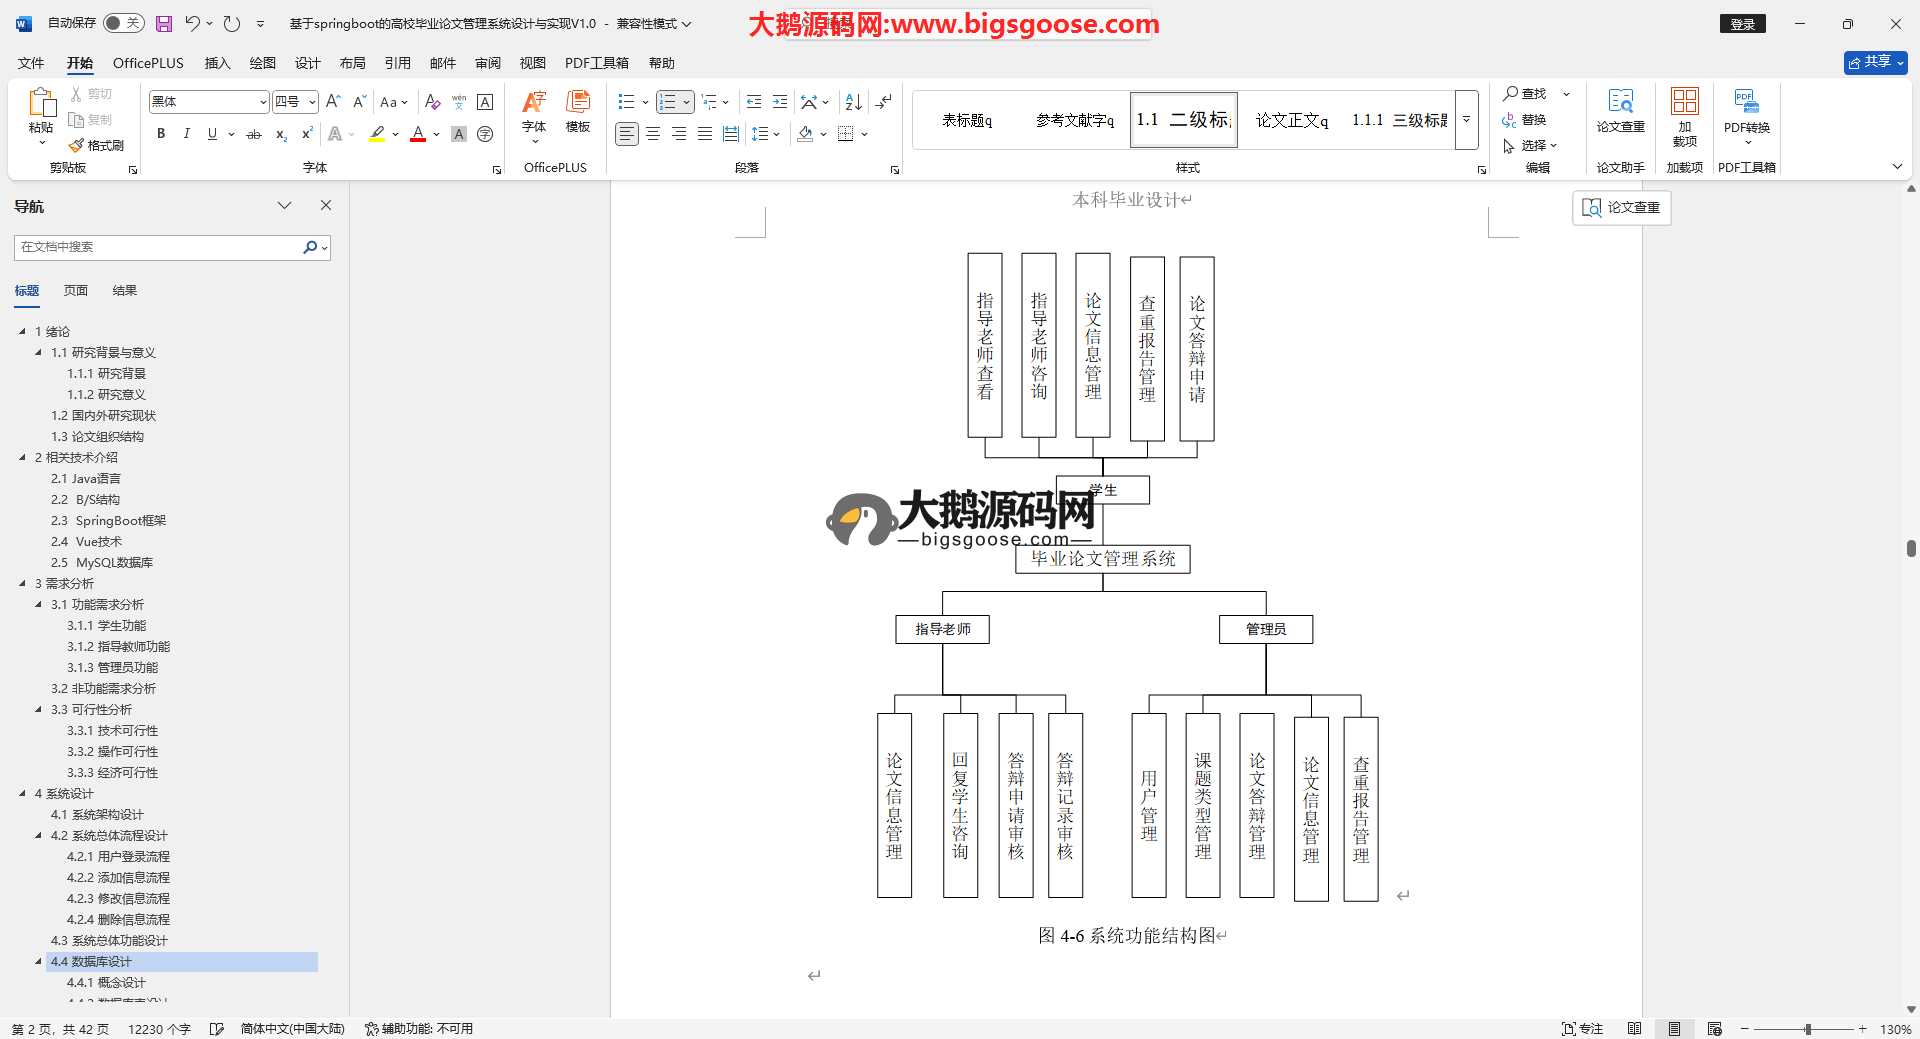The image size is (1920, 1039).
Task: Toggle superscript formatting
Action: tap(307, 134)
